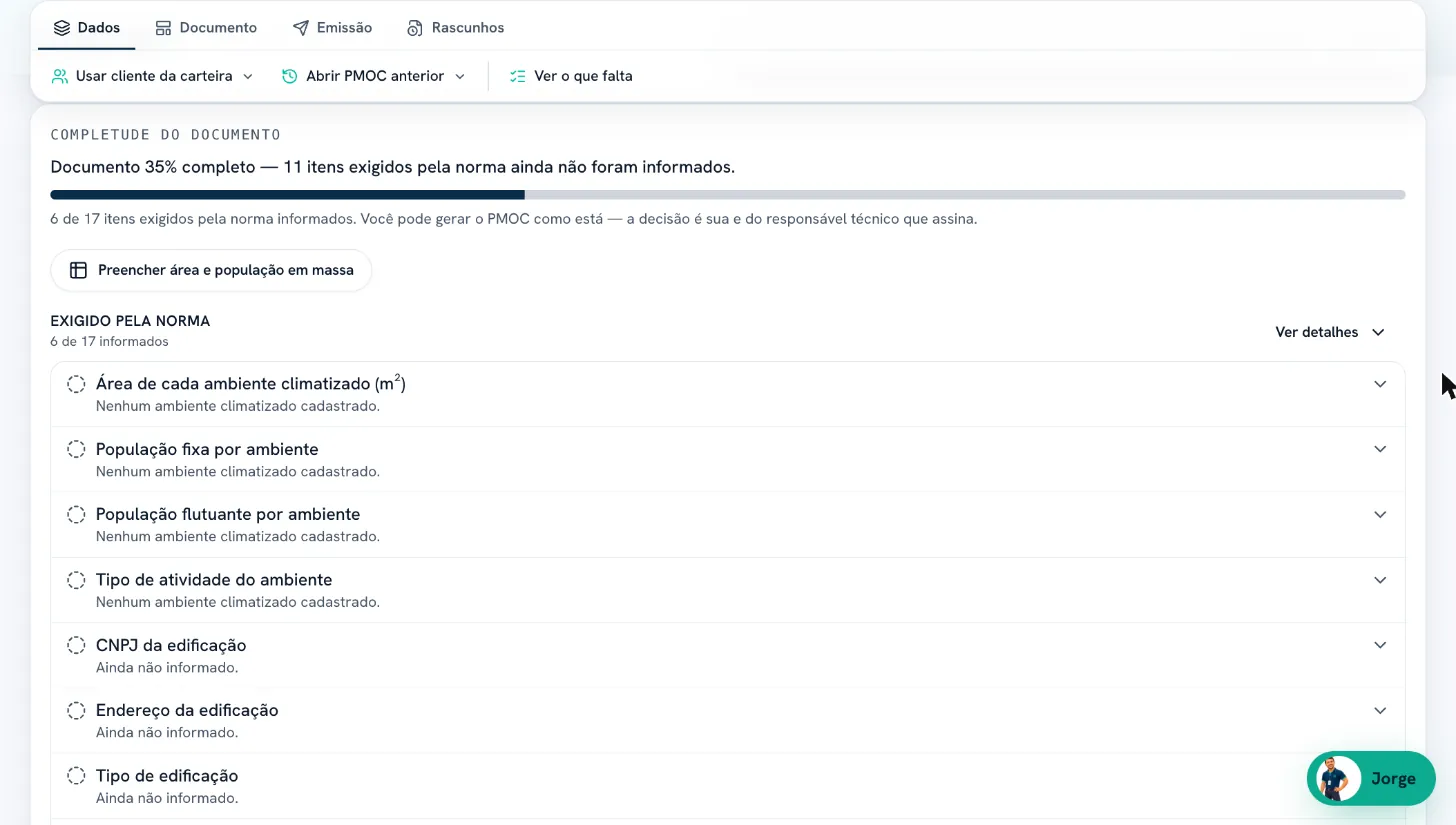The height and width of the screenshot is (825, 1456).
Task: Open the Rascunhos tab
Action: tap(455, 28)
